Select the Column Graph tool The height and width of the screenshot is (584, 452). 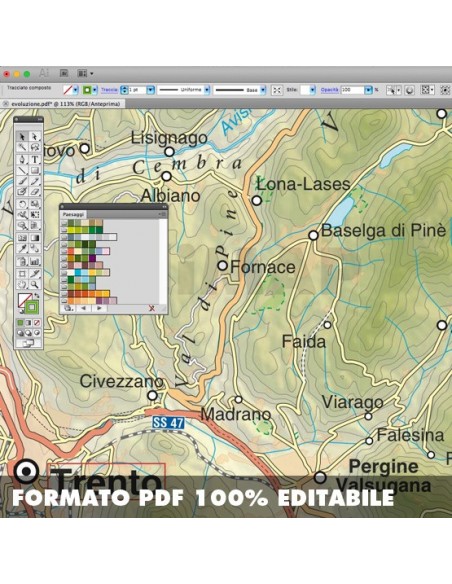click(35, 261)
